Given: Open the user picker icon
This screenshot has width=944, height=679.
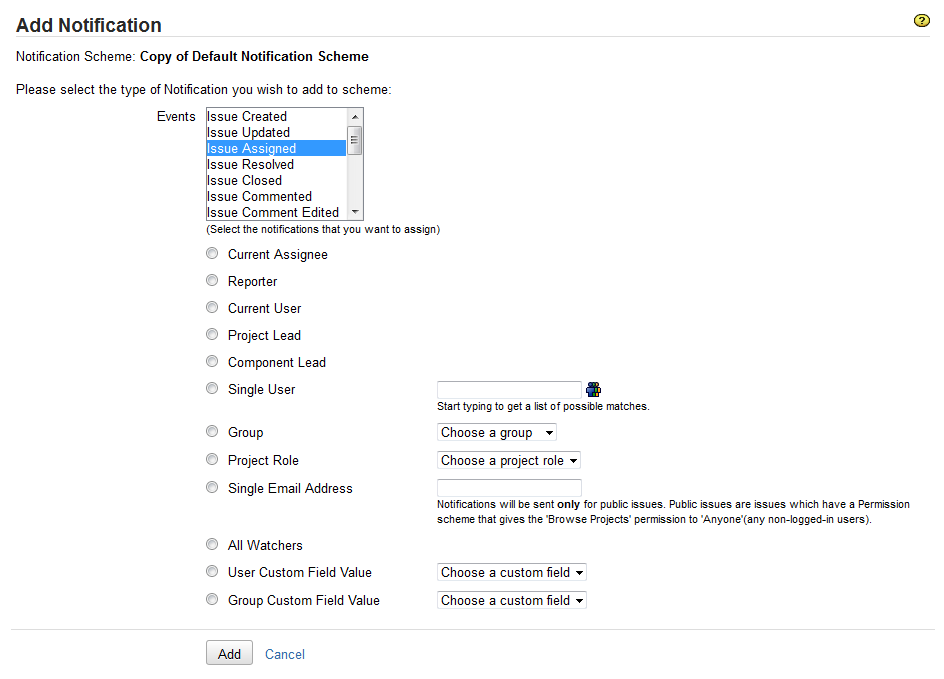Looking at the screenshot, I should pyautogui.click(x=593, y=390).
